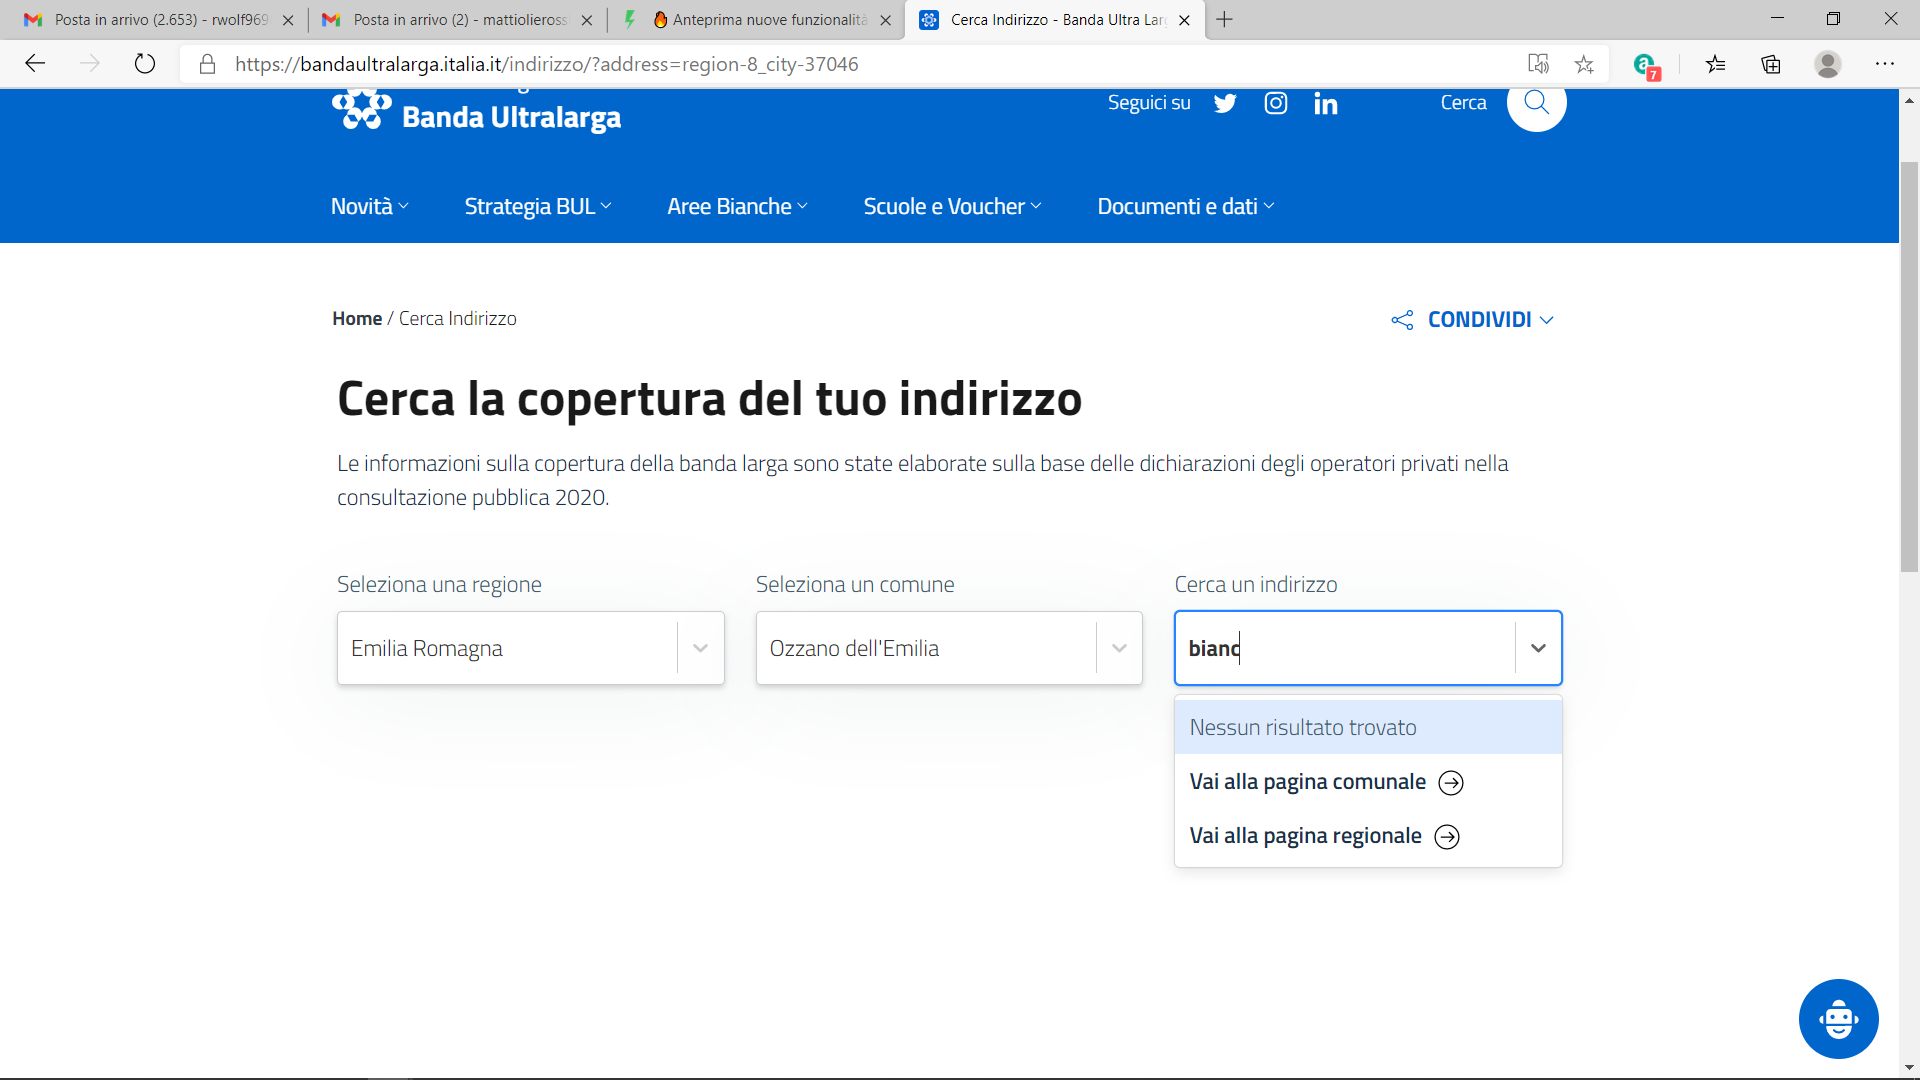Viewport: 1920px width, 1080px height.
Task: Open the Scuole e Voucher menu
Action: [x=952, y=206]
